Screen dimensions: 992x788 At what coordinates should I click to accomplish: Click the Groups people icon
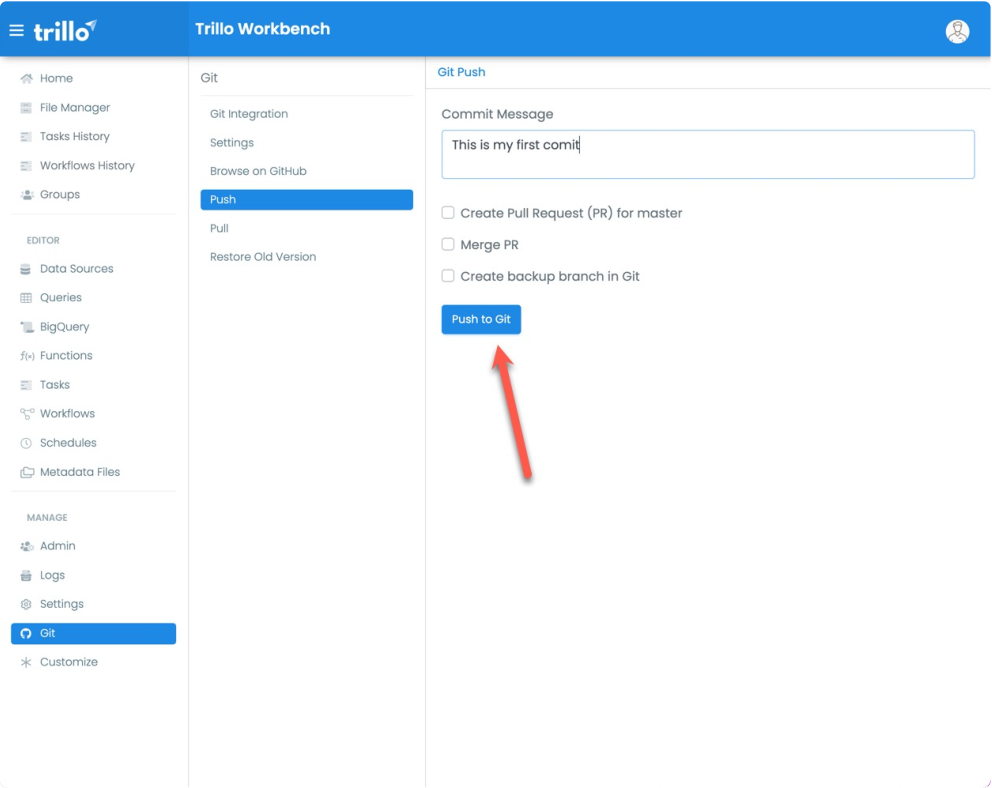(x=27, y=195)
